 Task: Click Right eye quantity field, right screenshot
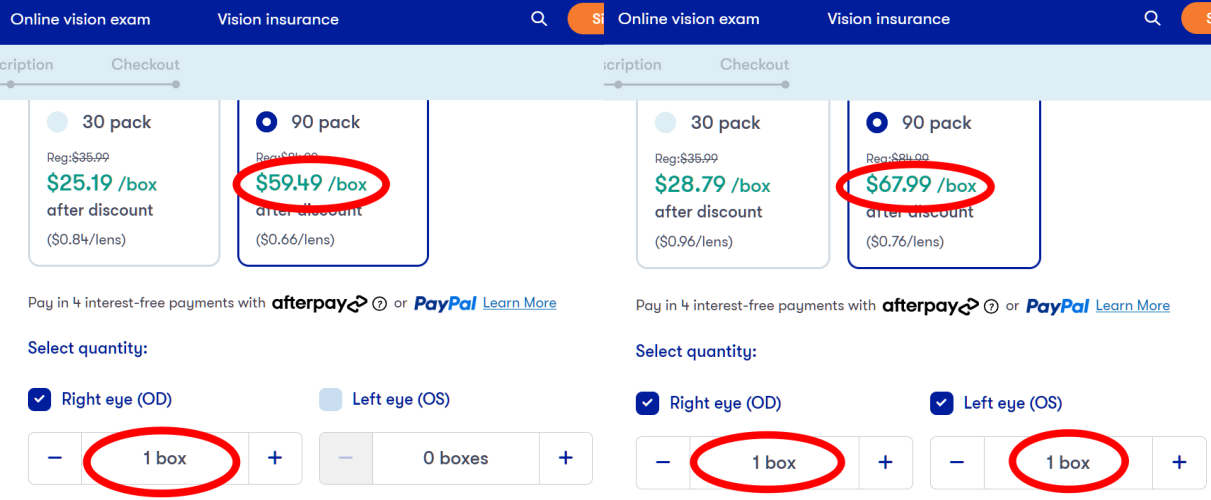pos(774,462)
